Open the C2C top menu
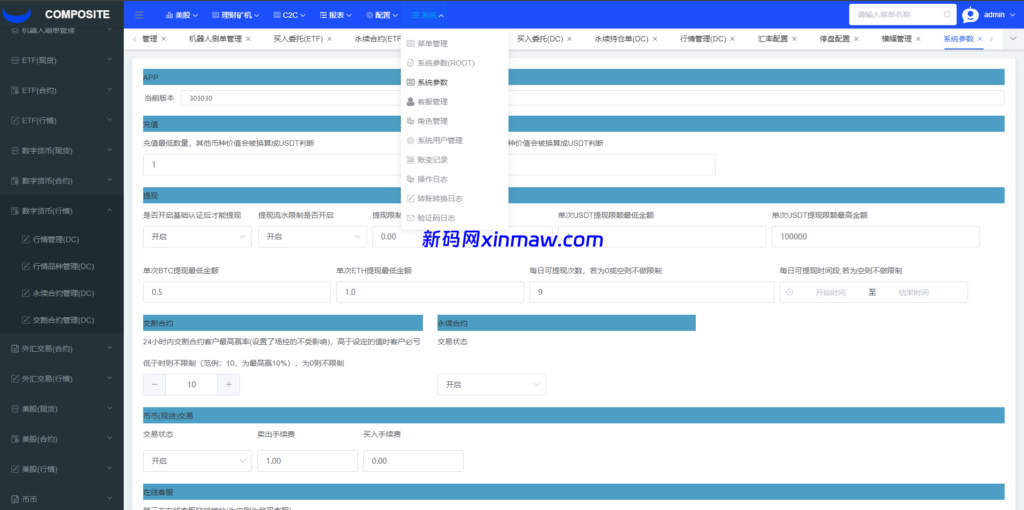The image size is (1024, 510). click(x=289, y=15)
